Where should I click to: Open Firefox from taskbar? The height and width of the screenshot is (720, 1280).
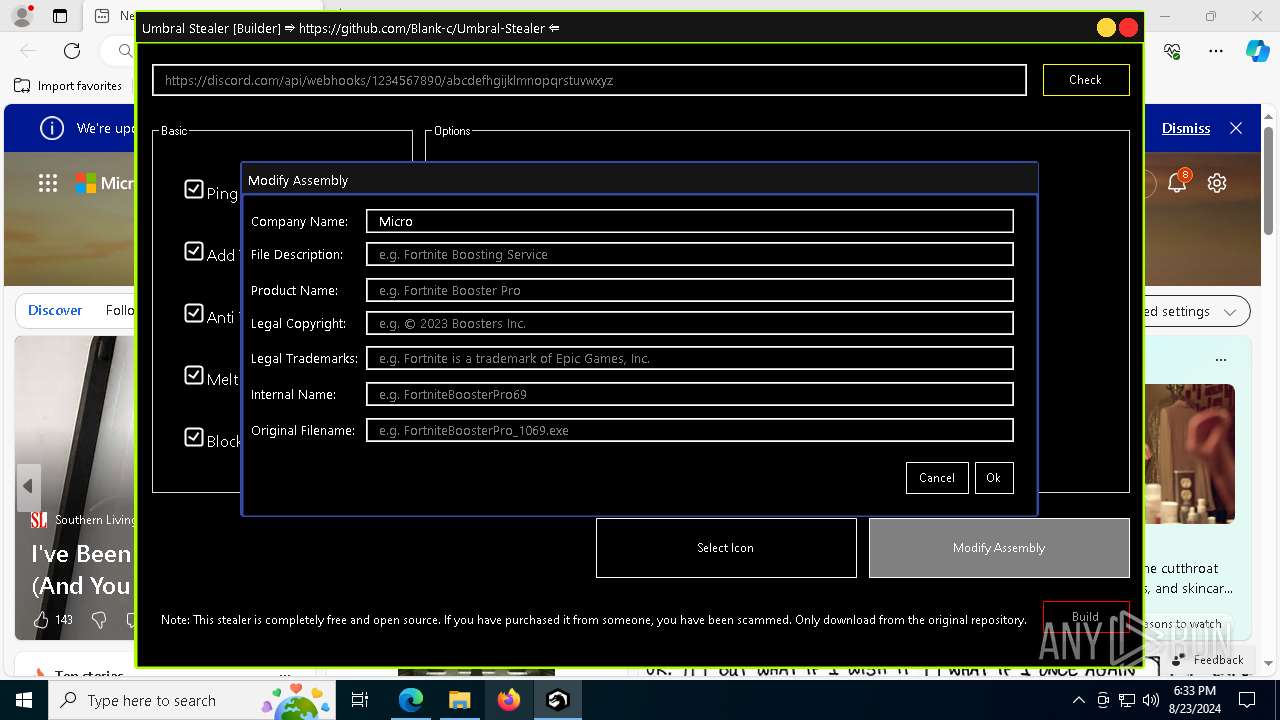pos(508,700)
